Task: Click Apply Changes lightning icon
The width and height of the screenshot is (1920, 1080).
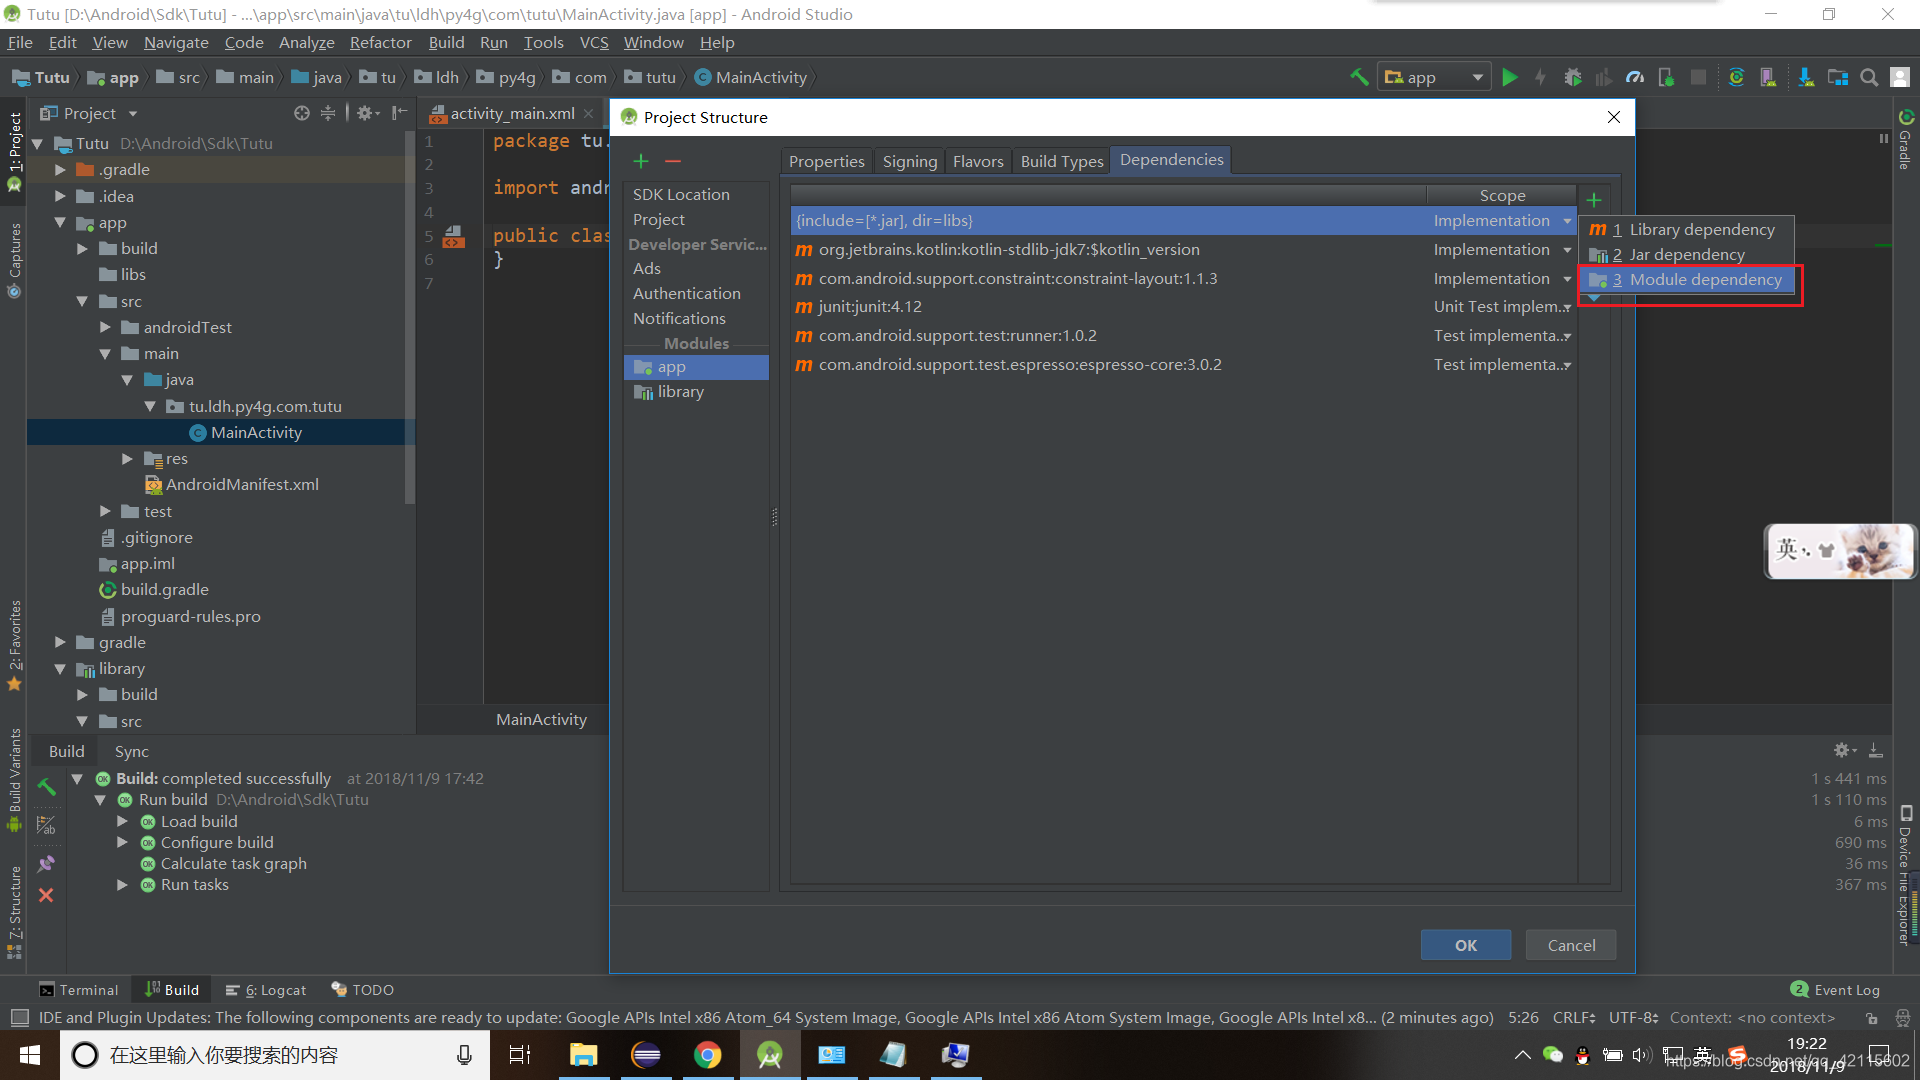Action: [1540, 77]
